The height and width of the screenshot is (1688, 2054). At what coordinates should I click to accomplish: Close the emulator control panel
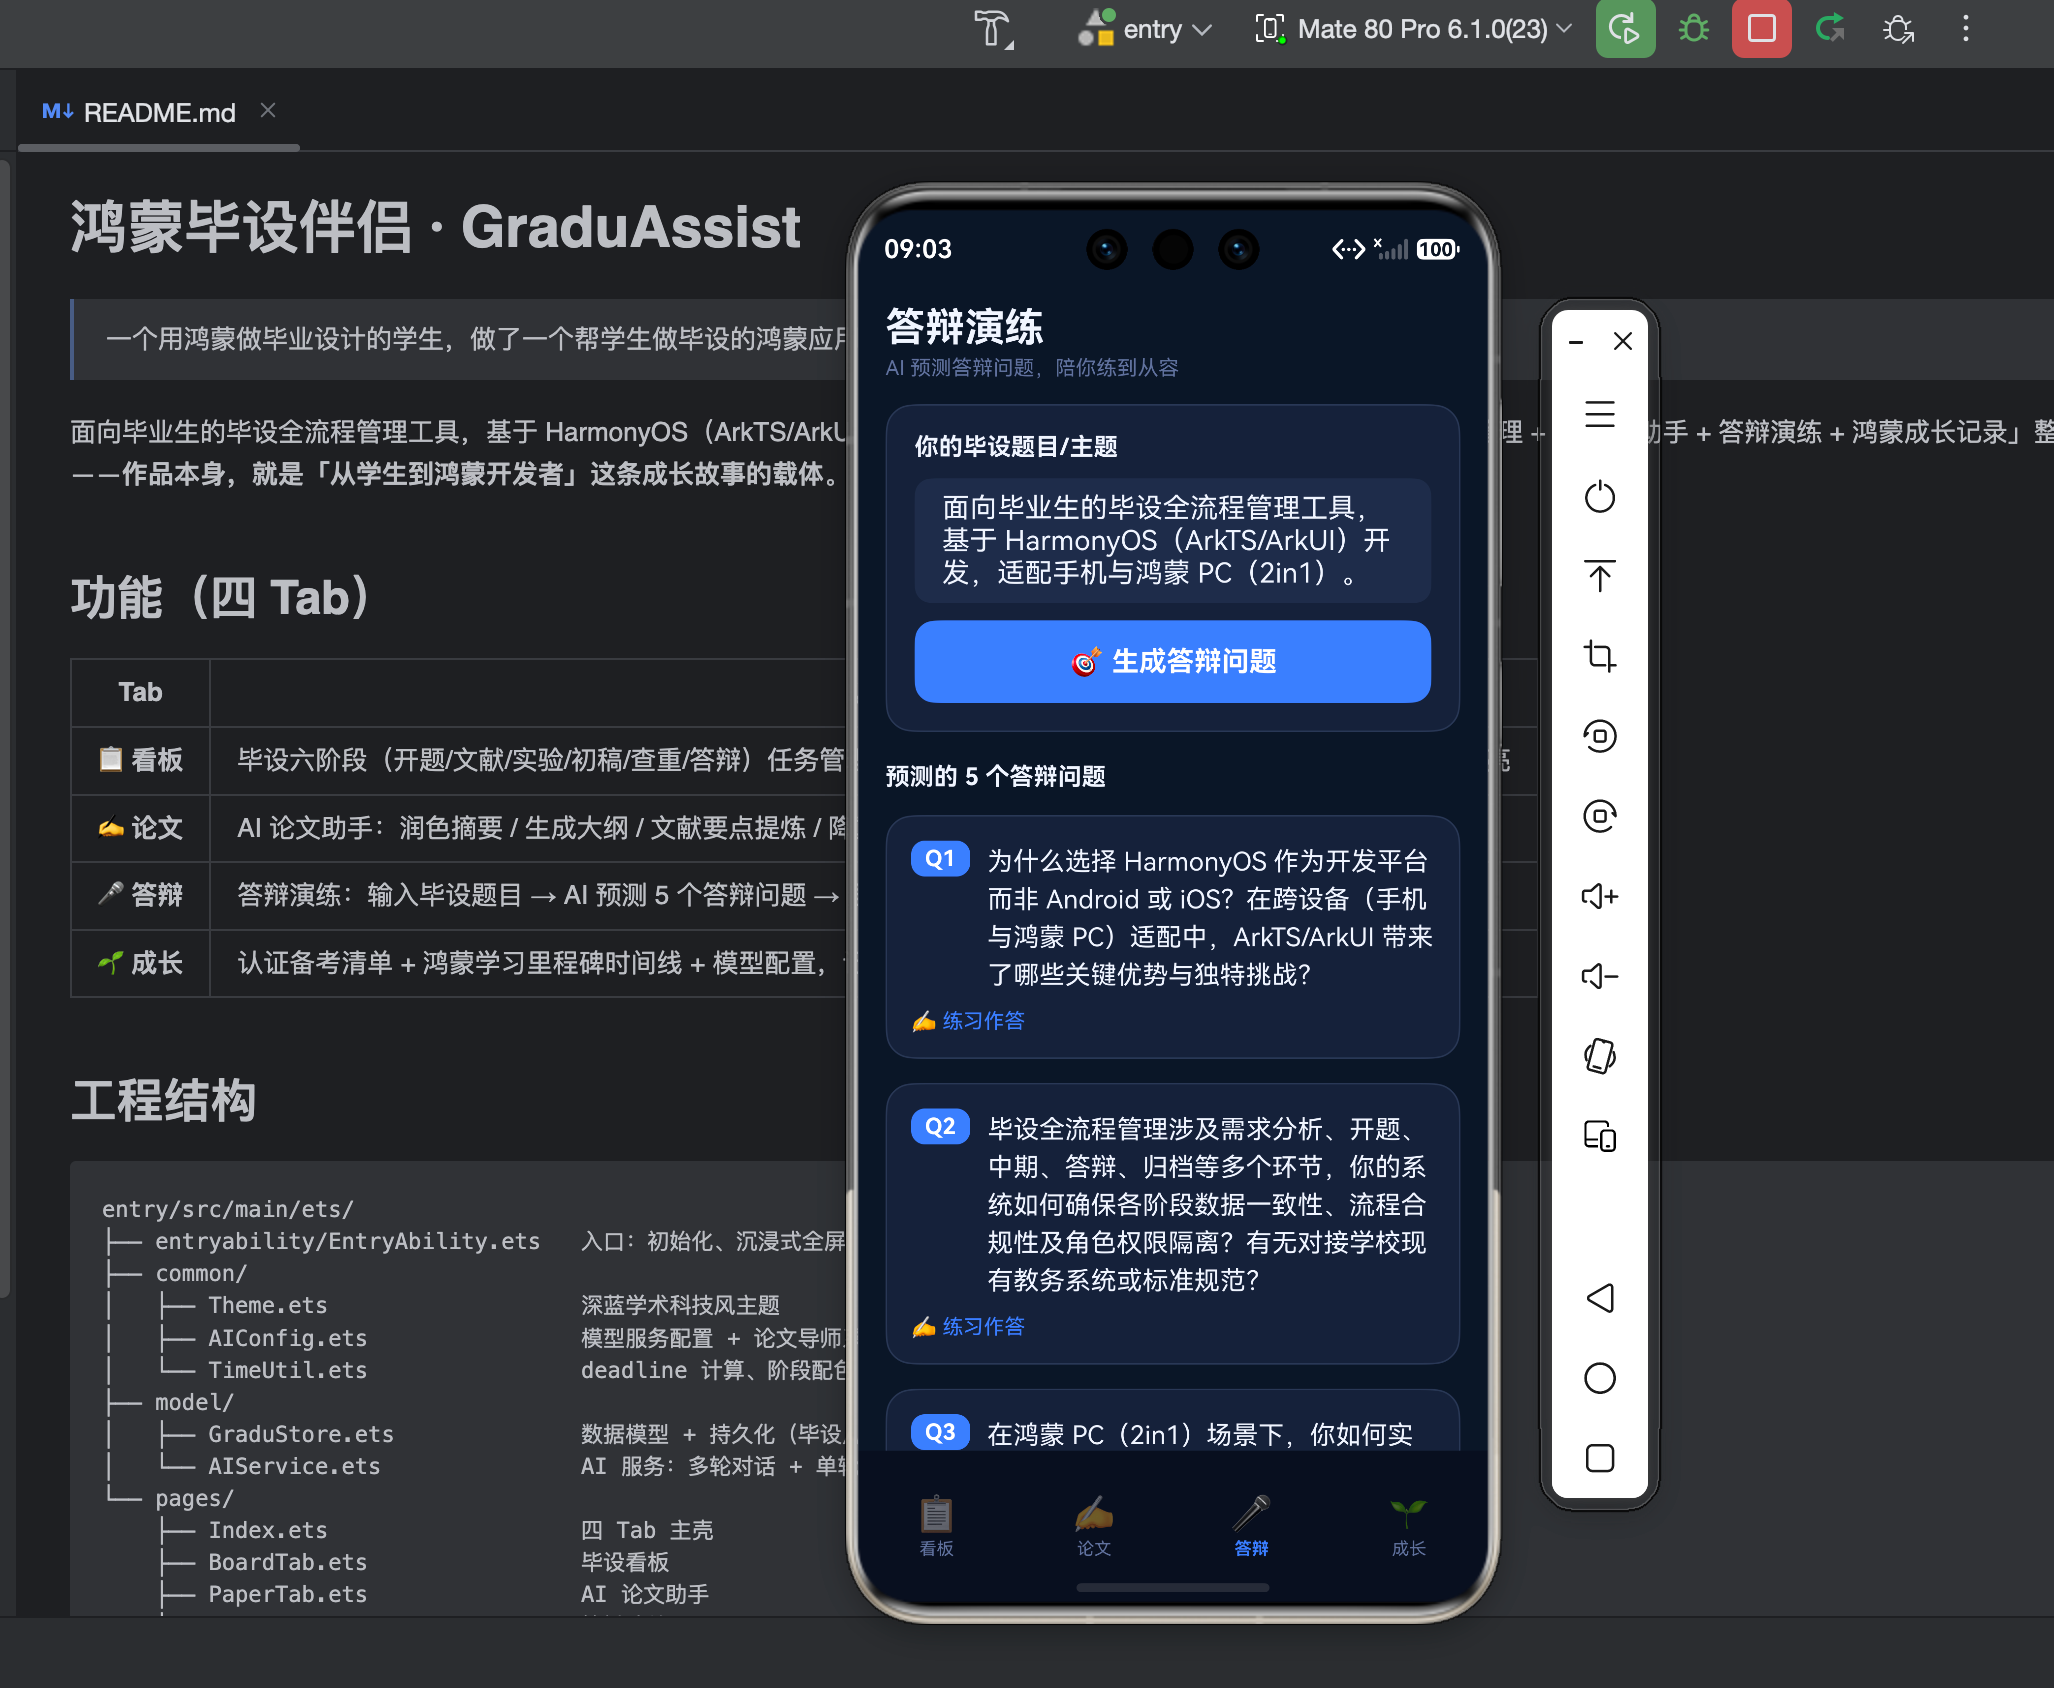[1623, 342]
